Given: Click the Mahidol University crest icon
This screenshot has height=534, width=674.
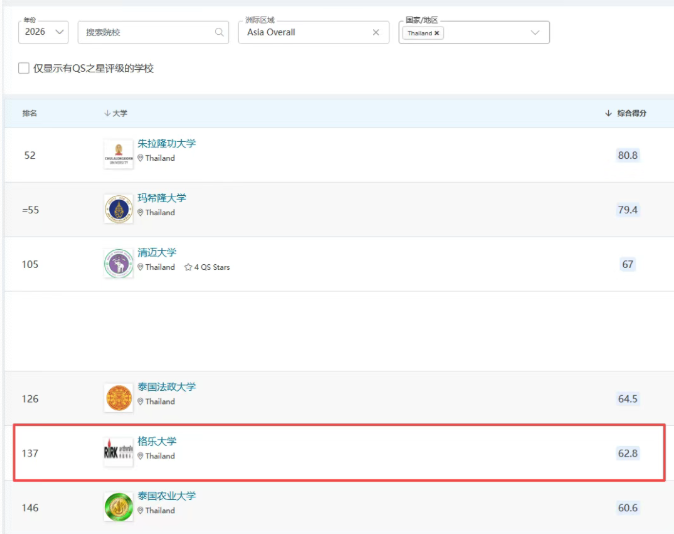Looking at the screenshot, I should 118,209.
